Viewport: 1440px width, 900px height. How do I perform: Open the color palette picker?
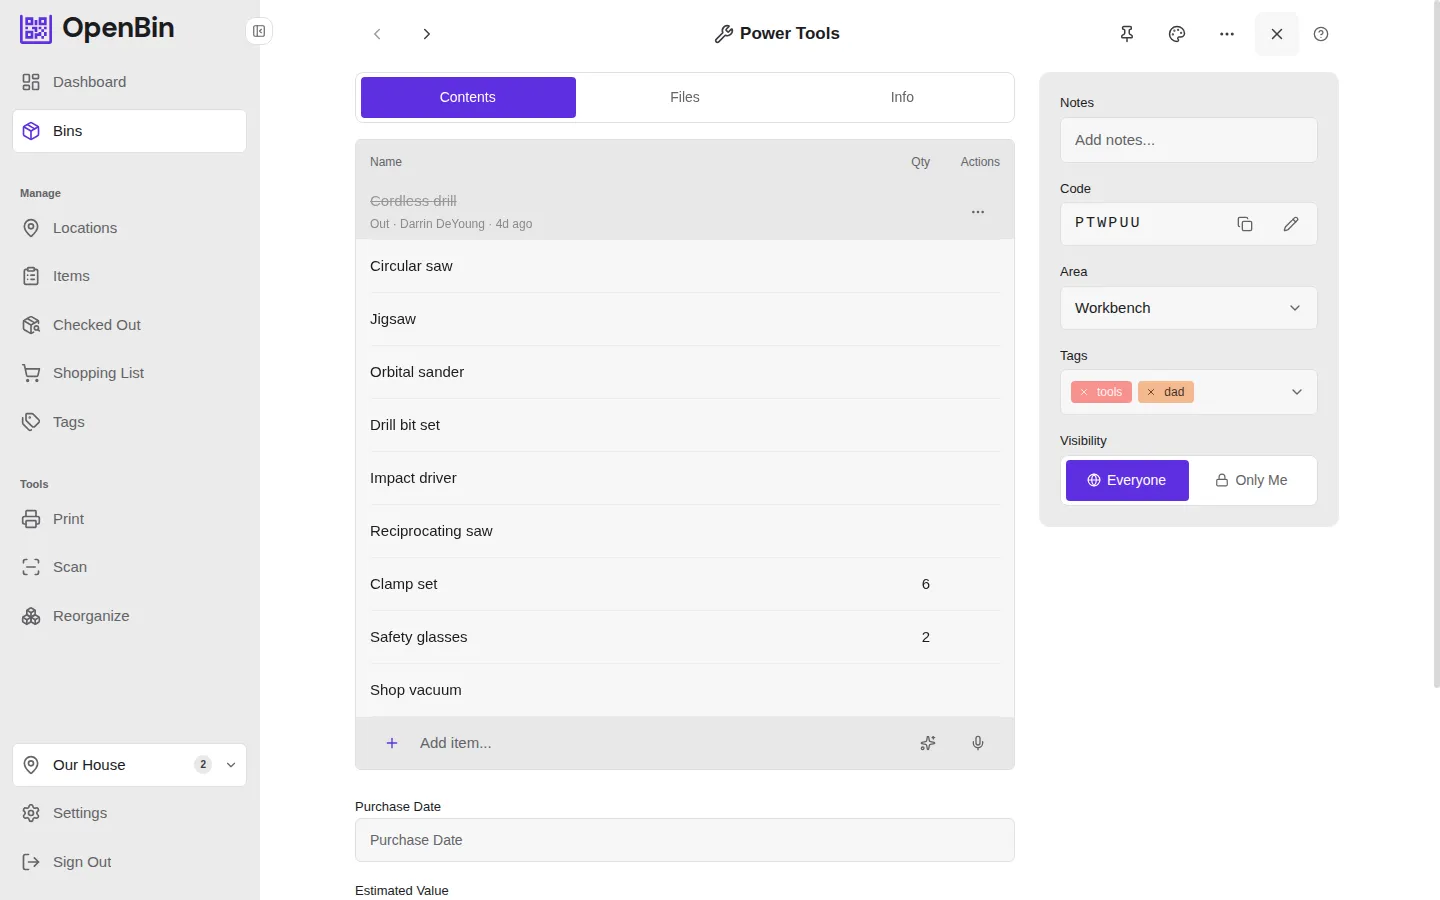(x=1177, y=34)
